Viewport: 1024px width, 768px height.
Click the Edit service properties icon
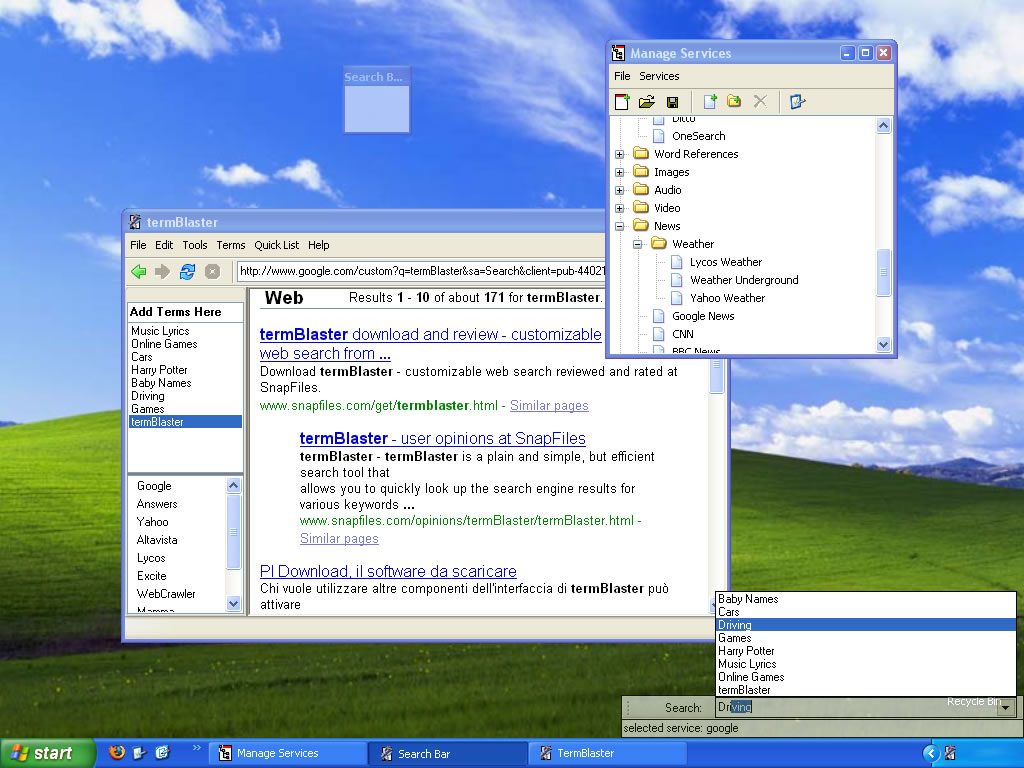coord(797,102)
